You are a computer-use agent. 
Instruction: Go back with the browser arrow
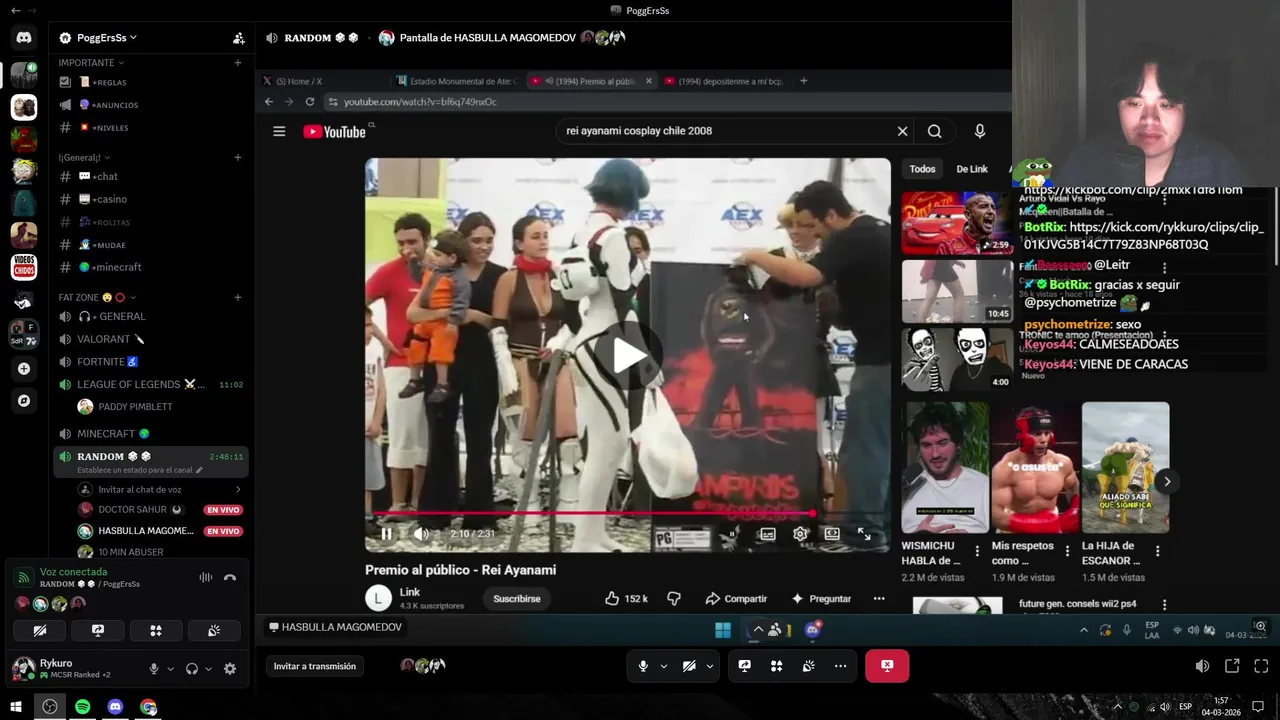tap(268, 102)
